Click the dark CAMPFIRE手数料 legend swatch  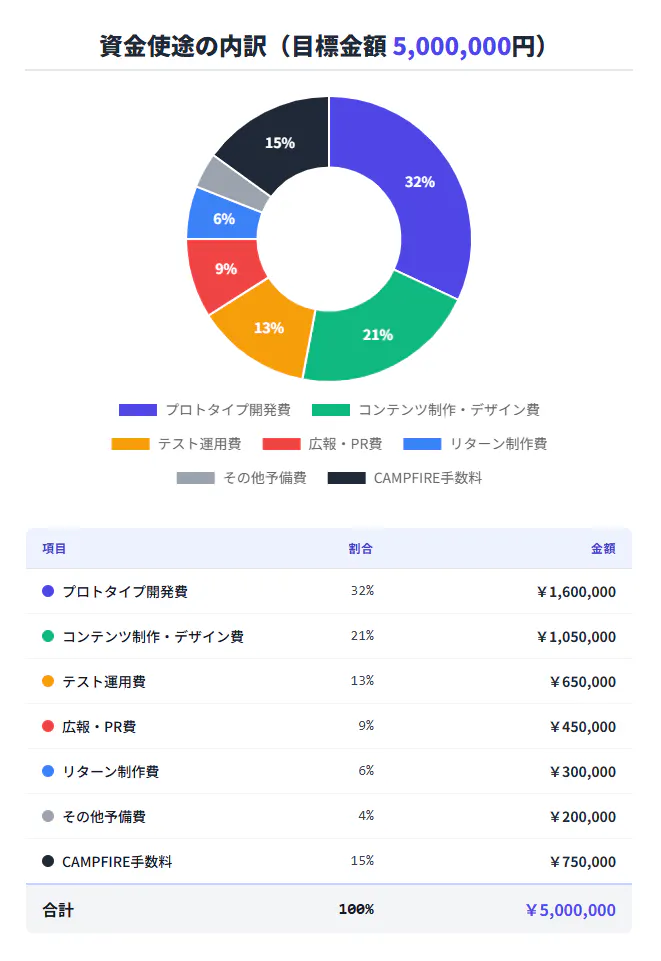[346, 478]
